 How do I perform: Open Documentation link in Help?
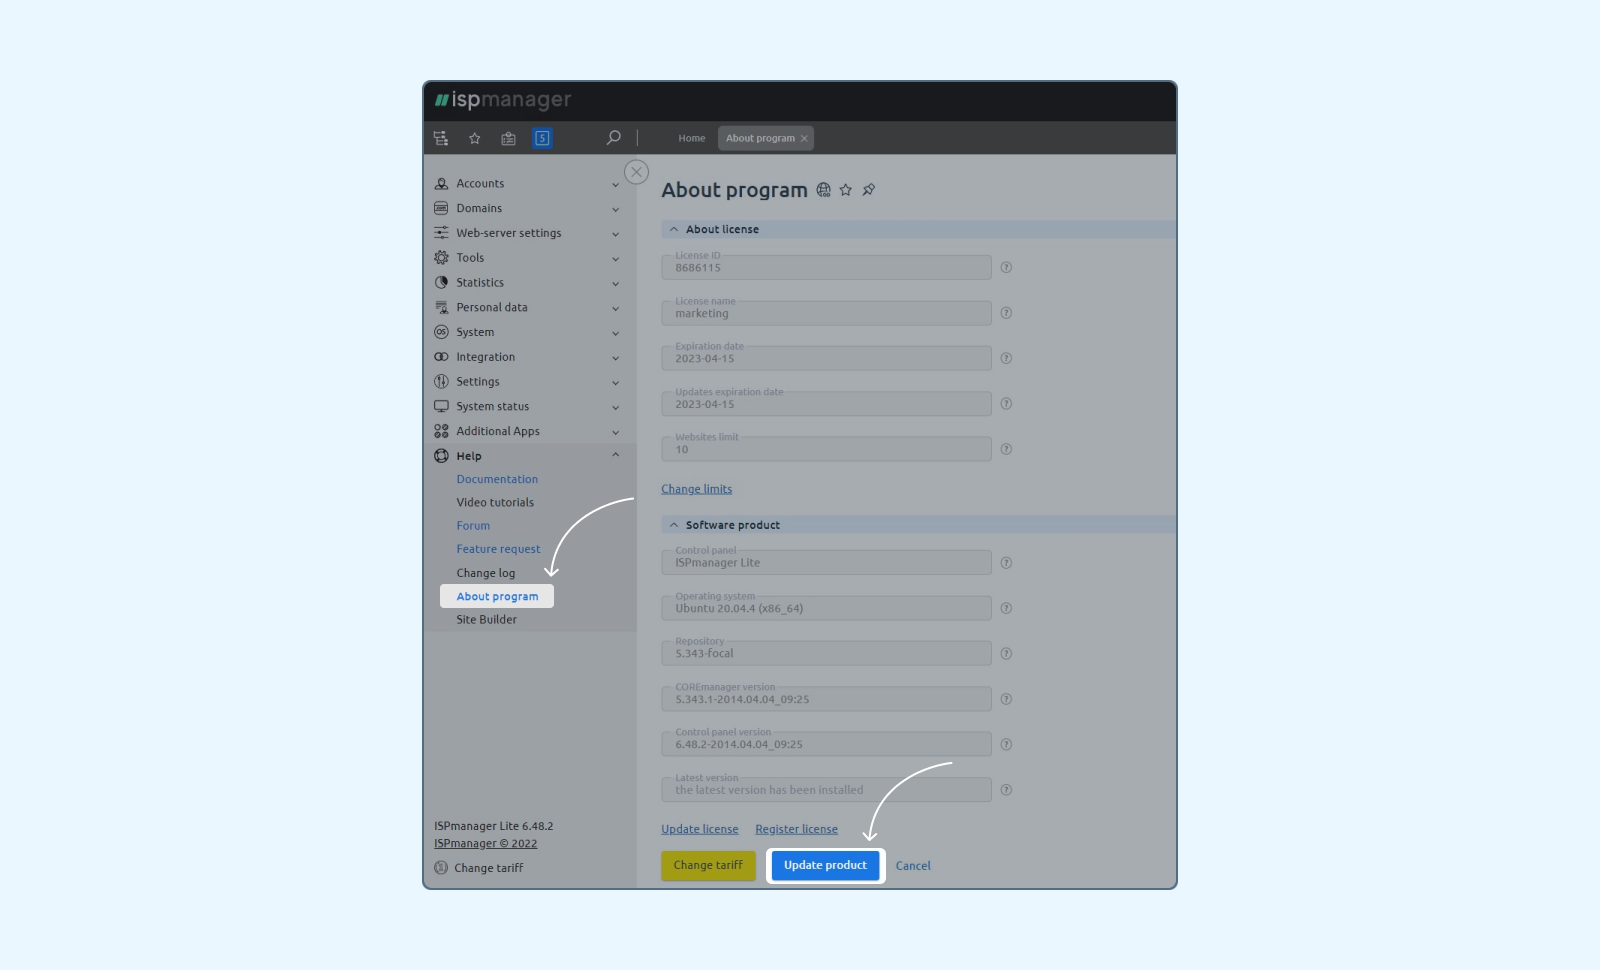coord(497,480)
